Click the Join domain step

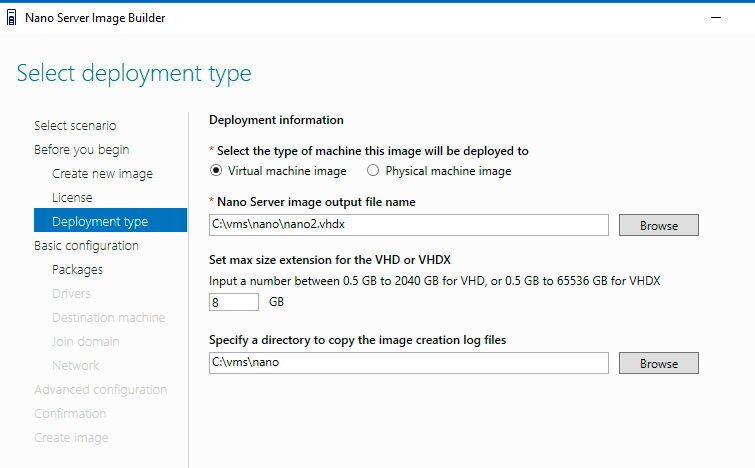[x=86, y=341]
